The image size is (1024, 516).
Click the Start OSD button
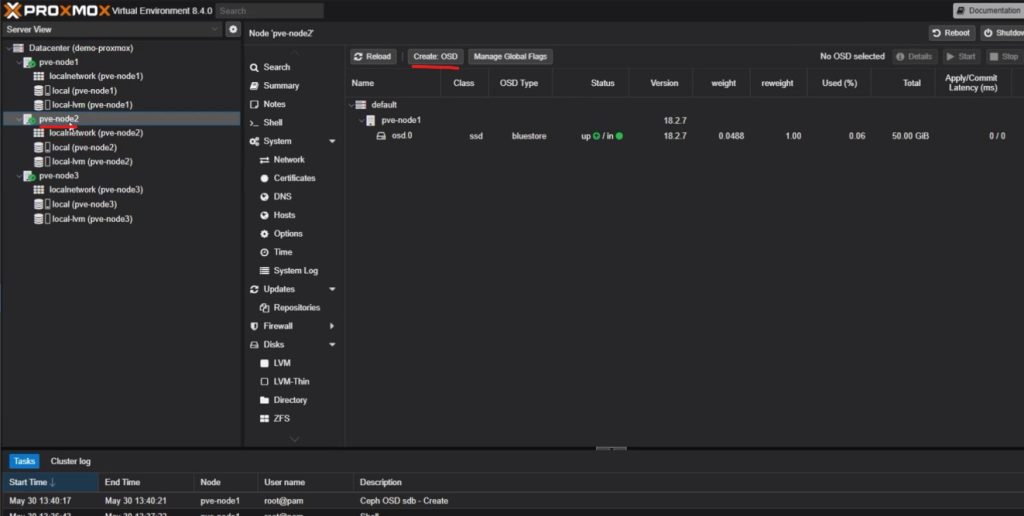click(961, 57)
